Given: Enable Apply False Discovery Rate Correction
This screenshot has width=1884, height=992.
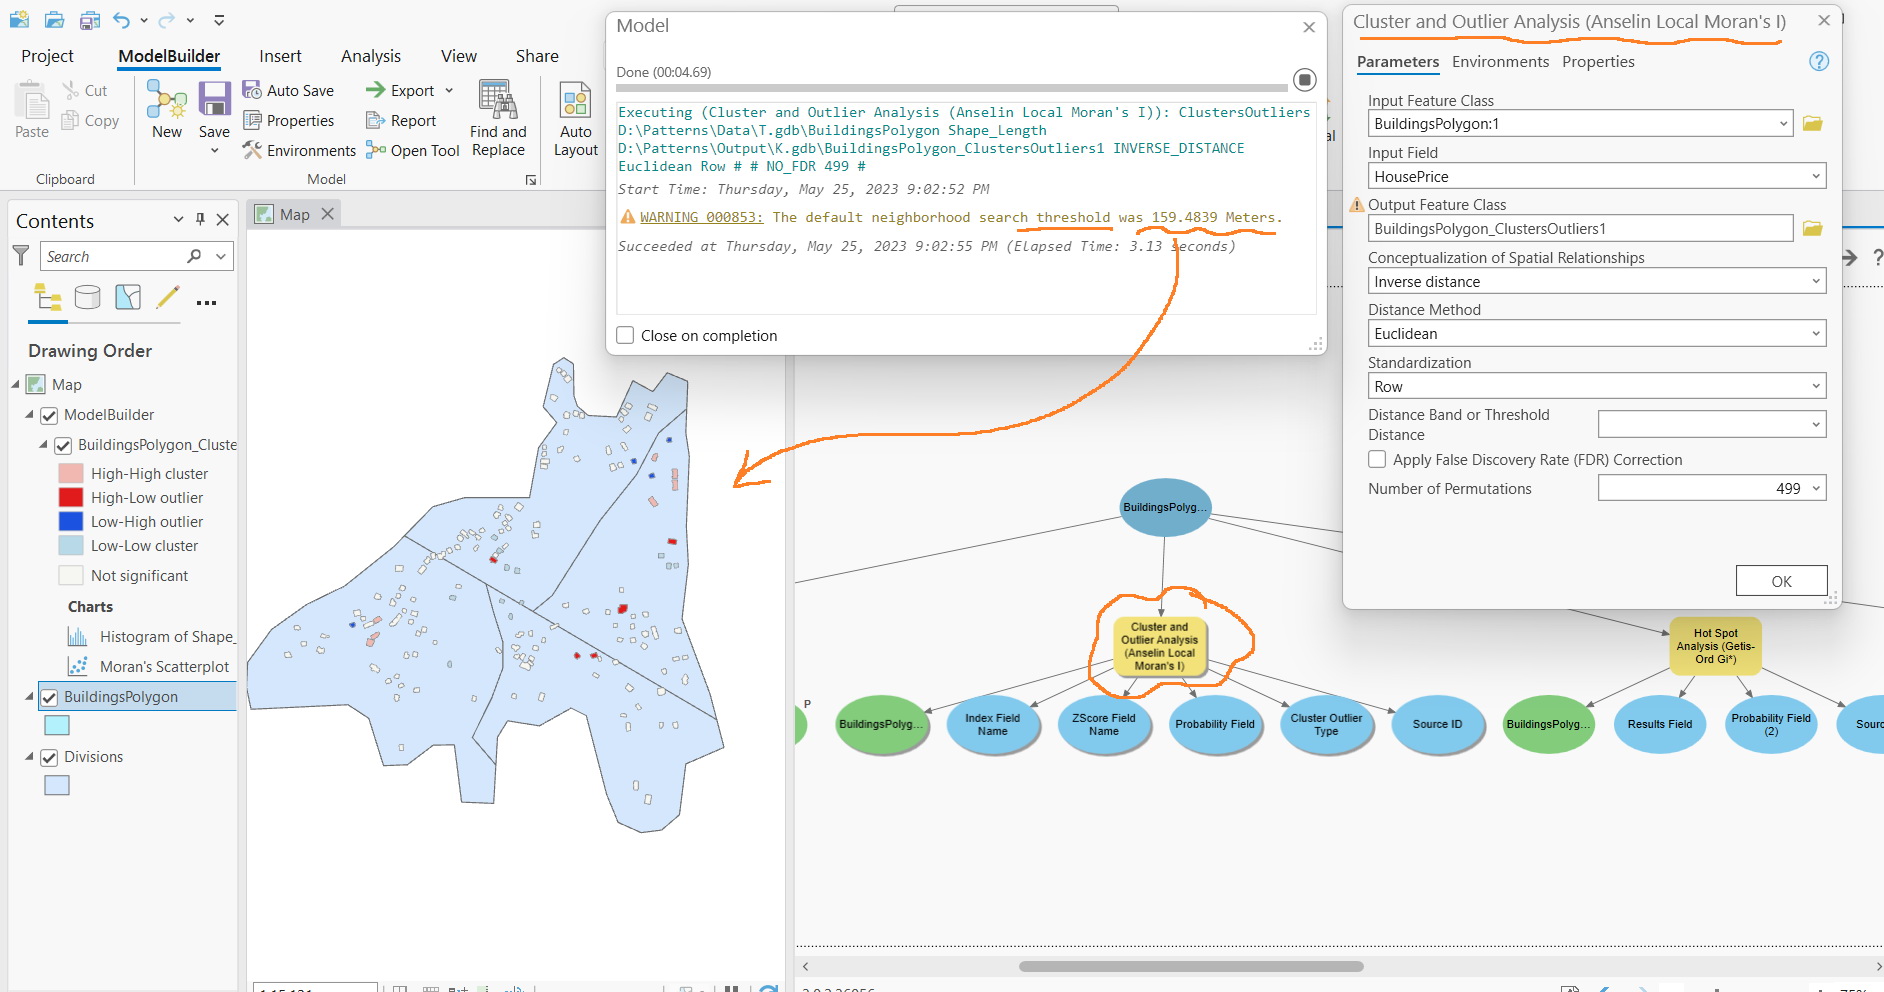Looking at the screenshot, I should (1377, 459).
